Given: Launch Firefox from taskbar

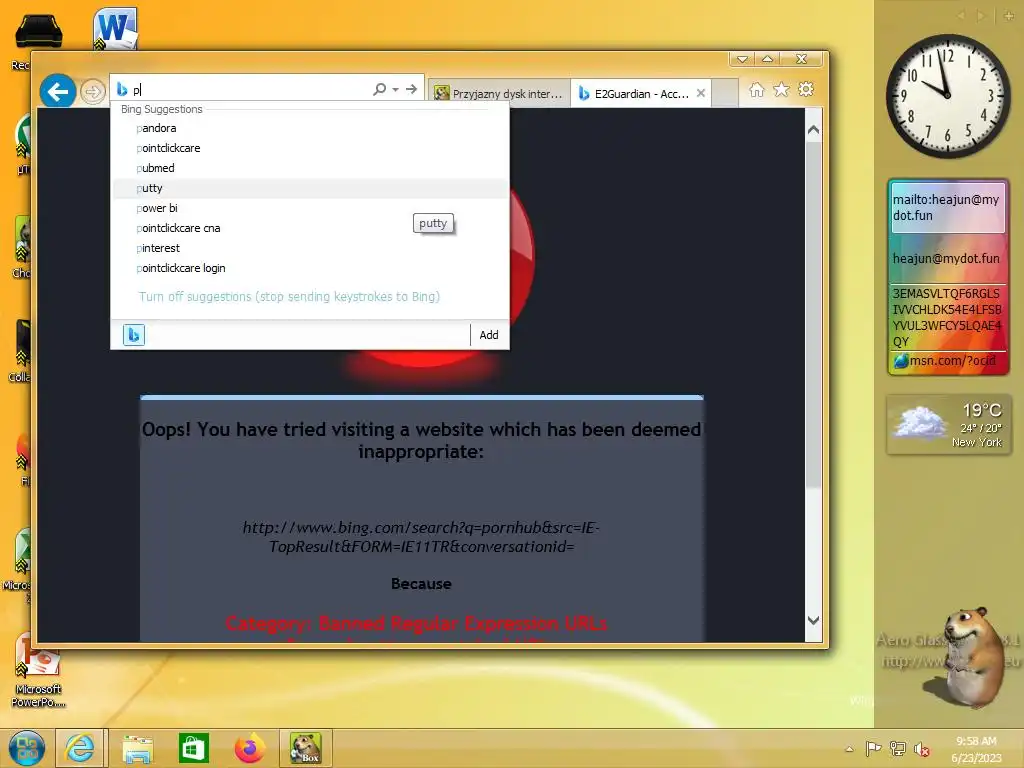Looking at the screenshot, I should click(x=249, y=748).
